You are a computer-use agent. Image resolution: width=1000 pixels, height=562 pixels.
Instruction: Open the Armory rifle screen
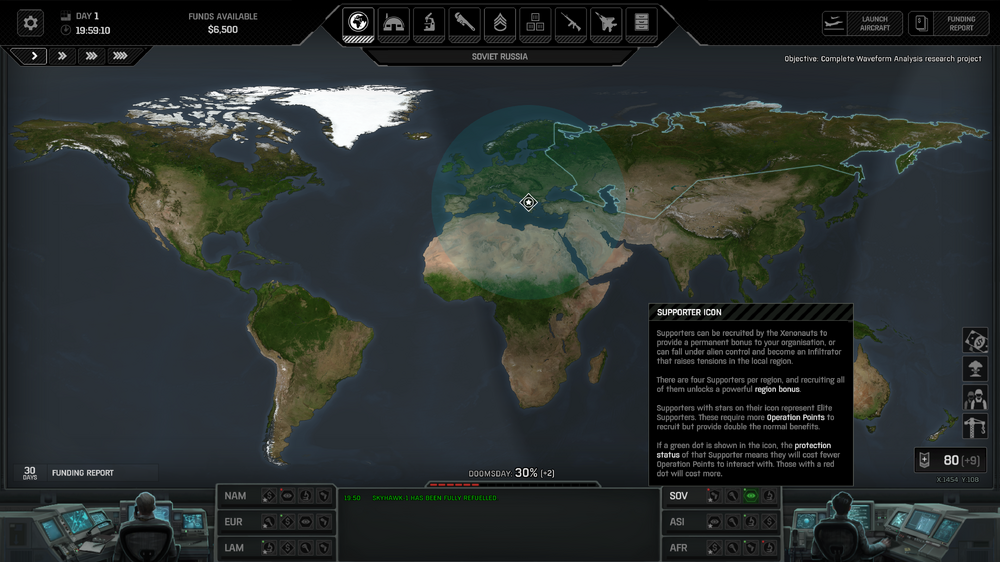[x=571, y=23]
